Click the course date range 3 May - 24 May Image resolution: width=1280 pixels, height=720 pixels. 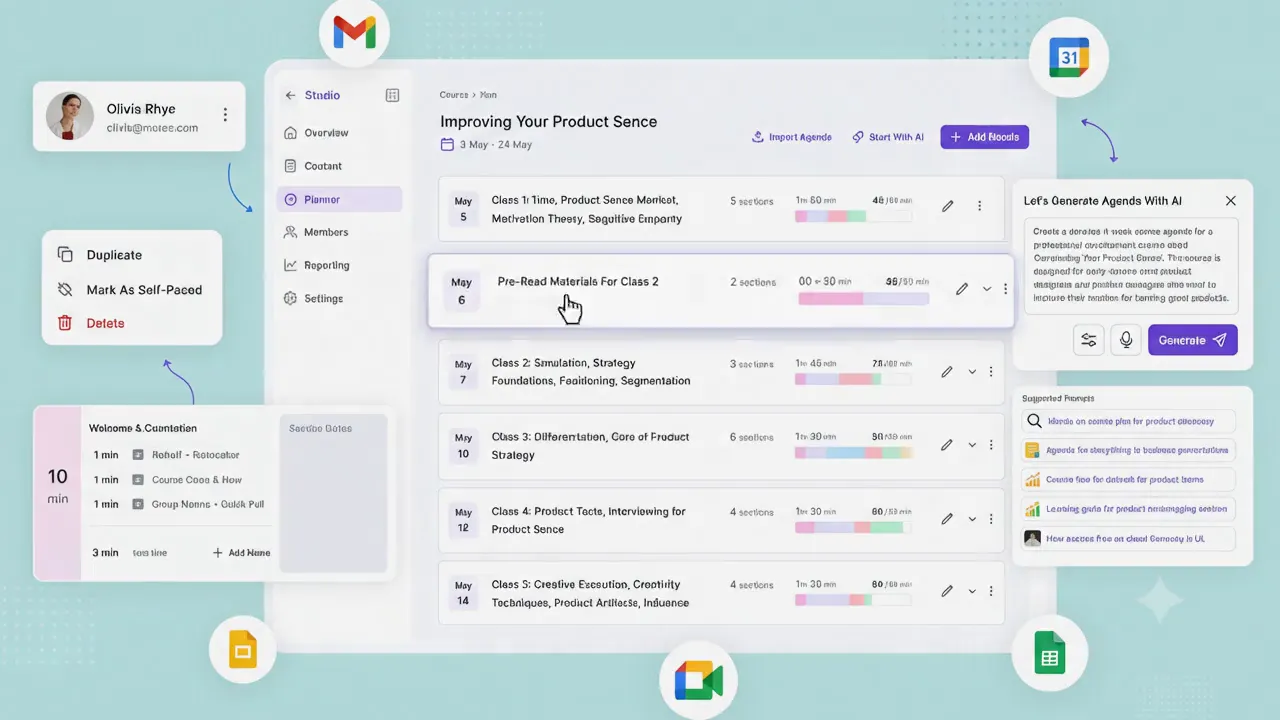click(486, 145)
